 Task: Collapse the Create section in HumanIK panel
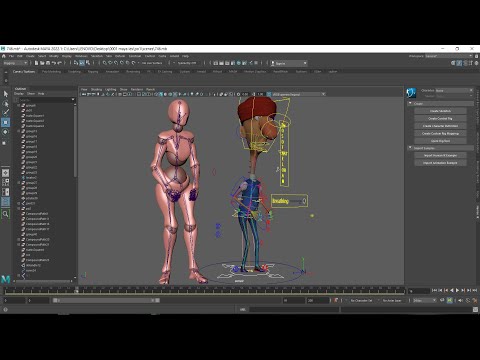coord(410,103)
